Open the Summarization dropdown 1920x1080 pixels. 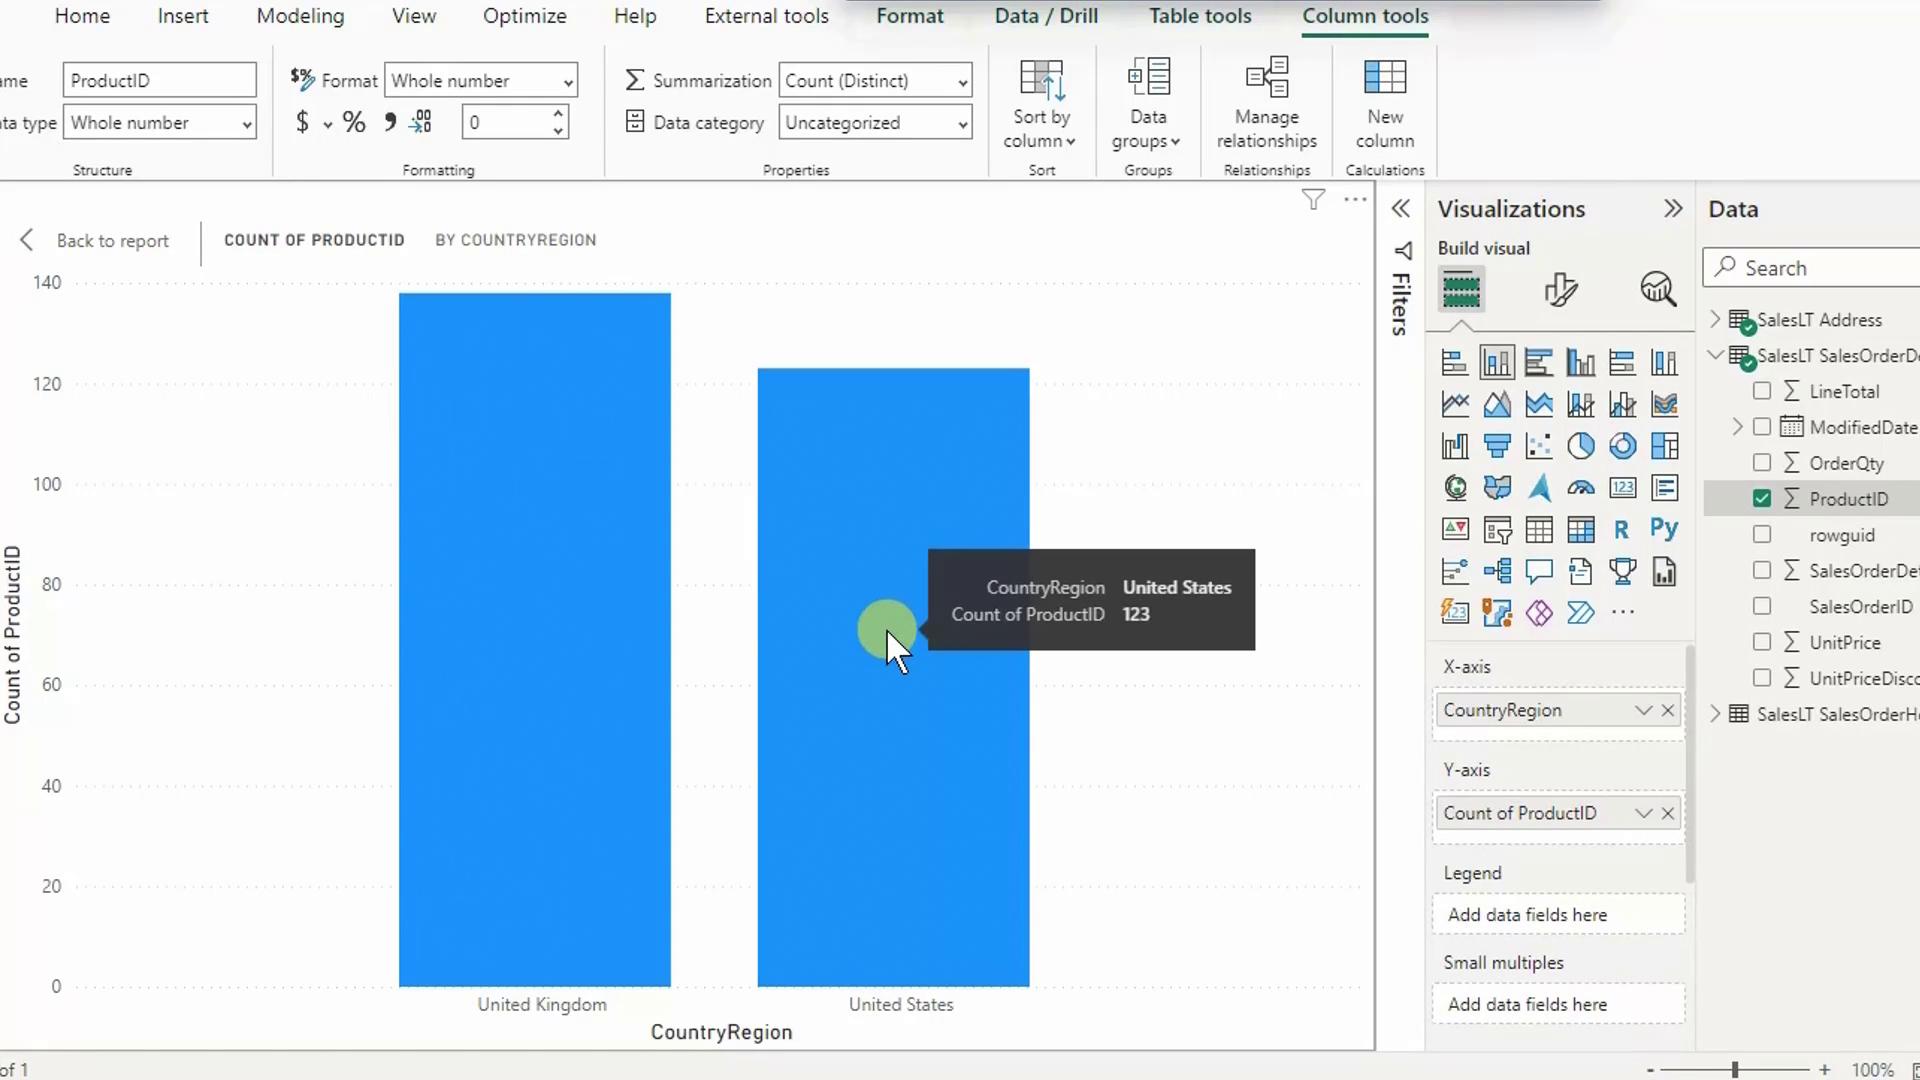point(875,81)
